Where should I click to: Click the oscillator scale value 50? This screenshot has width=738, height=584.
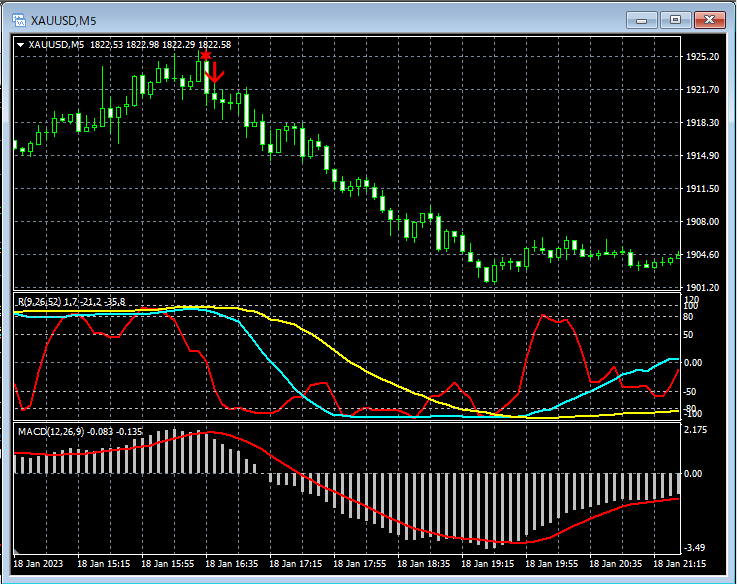688,335
